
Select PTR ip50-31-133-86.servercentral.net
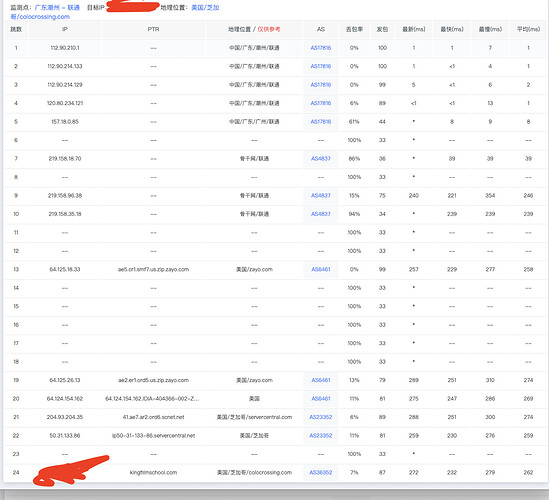pyautogui.click(x=153, y=436)
